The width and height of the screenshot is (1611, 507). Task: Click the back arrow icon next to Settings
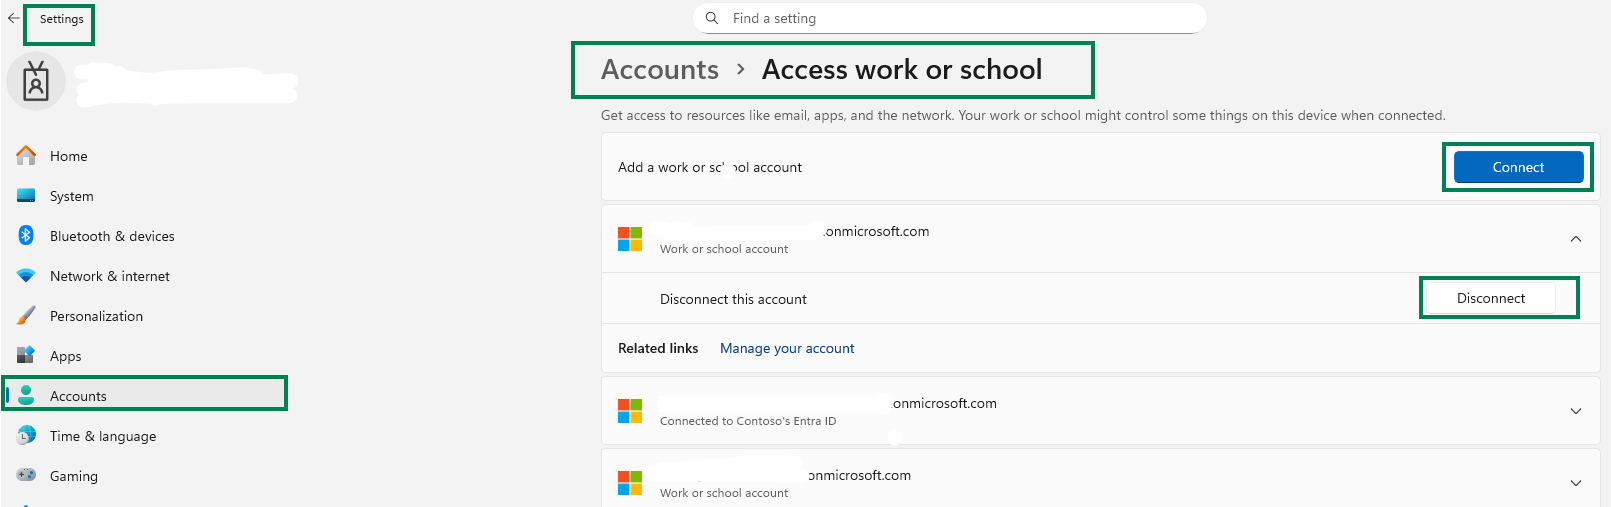coord(13,18)
